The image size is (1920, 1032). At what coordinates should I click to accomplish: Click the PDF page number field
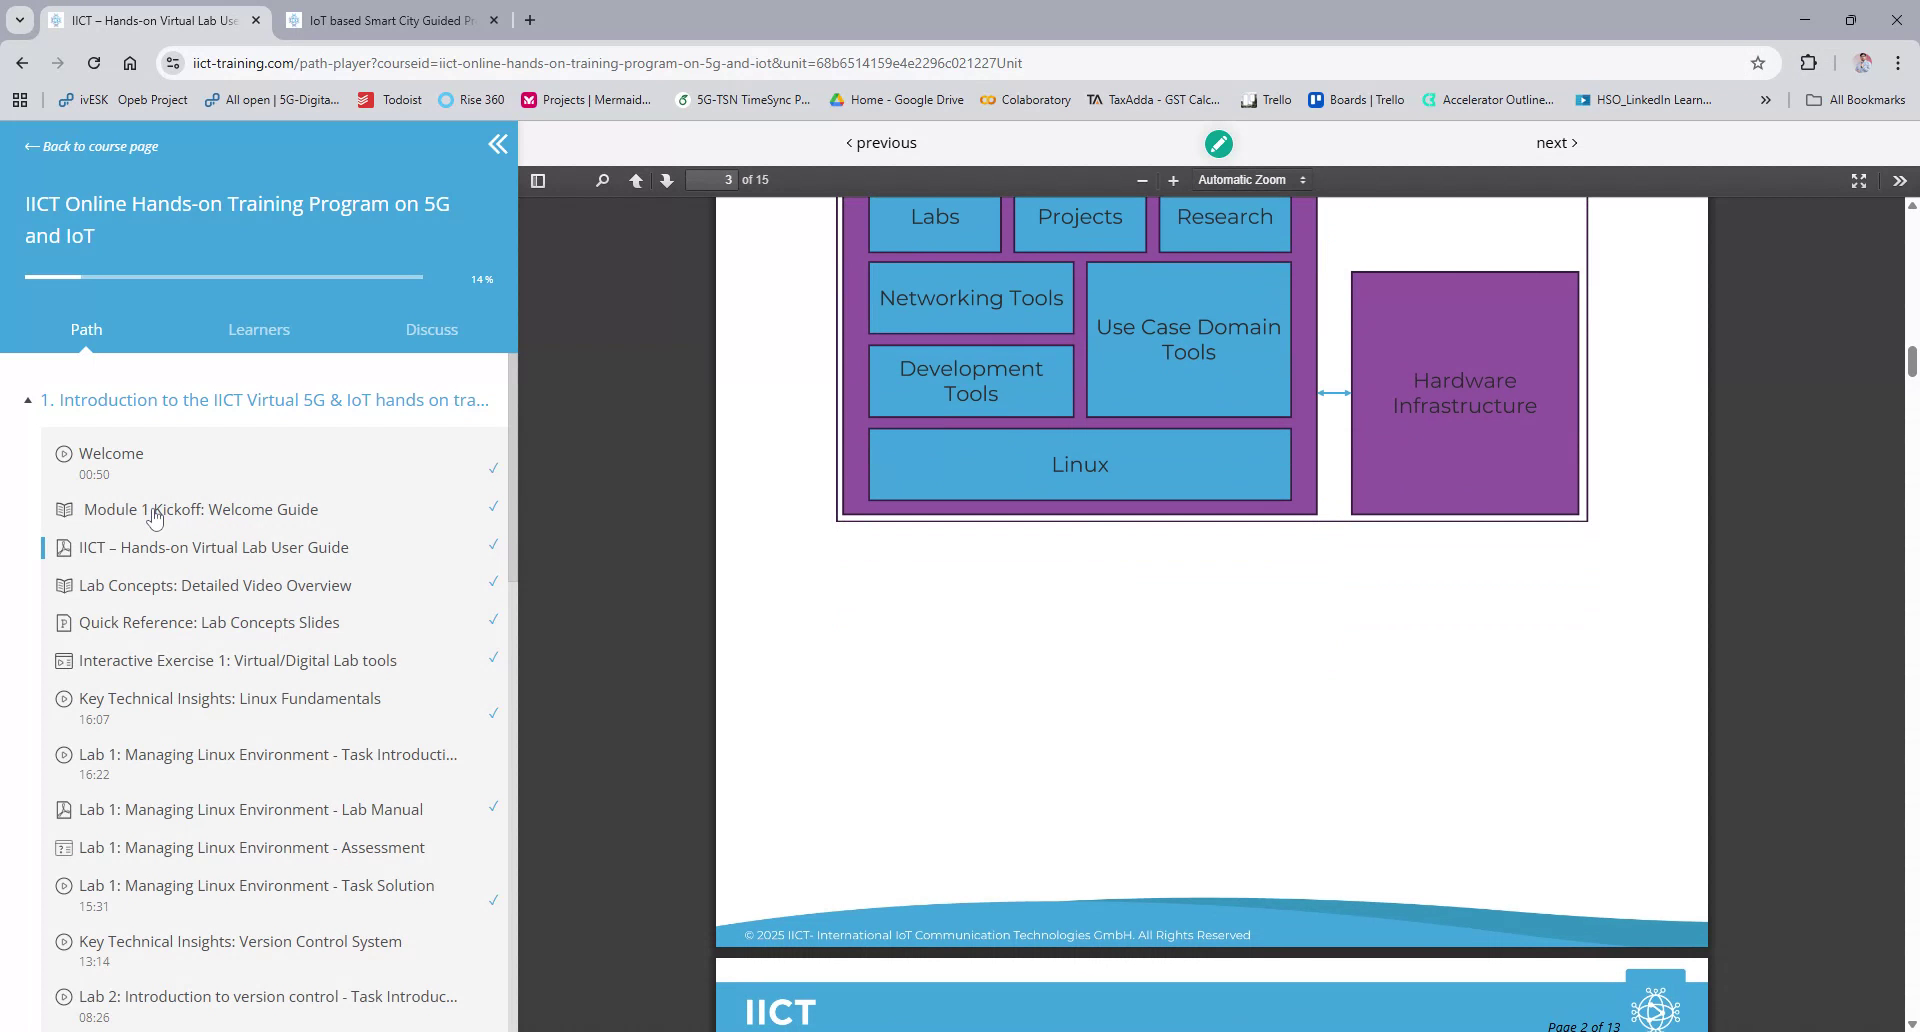713,180
